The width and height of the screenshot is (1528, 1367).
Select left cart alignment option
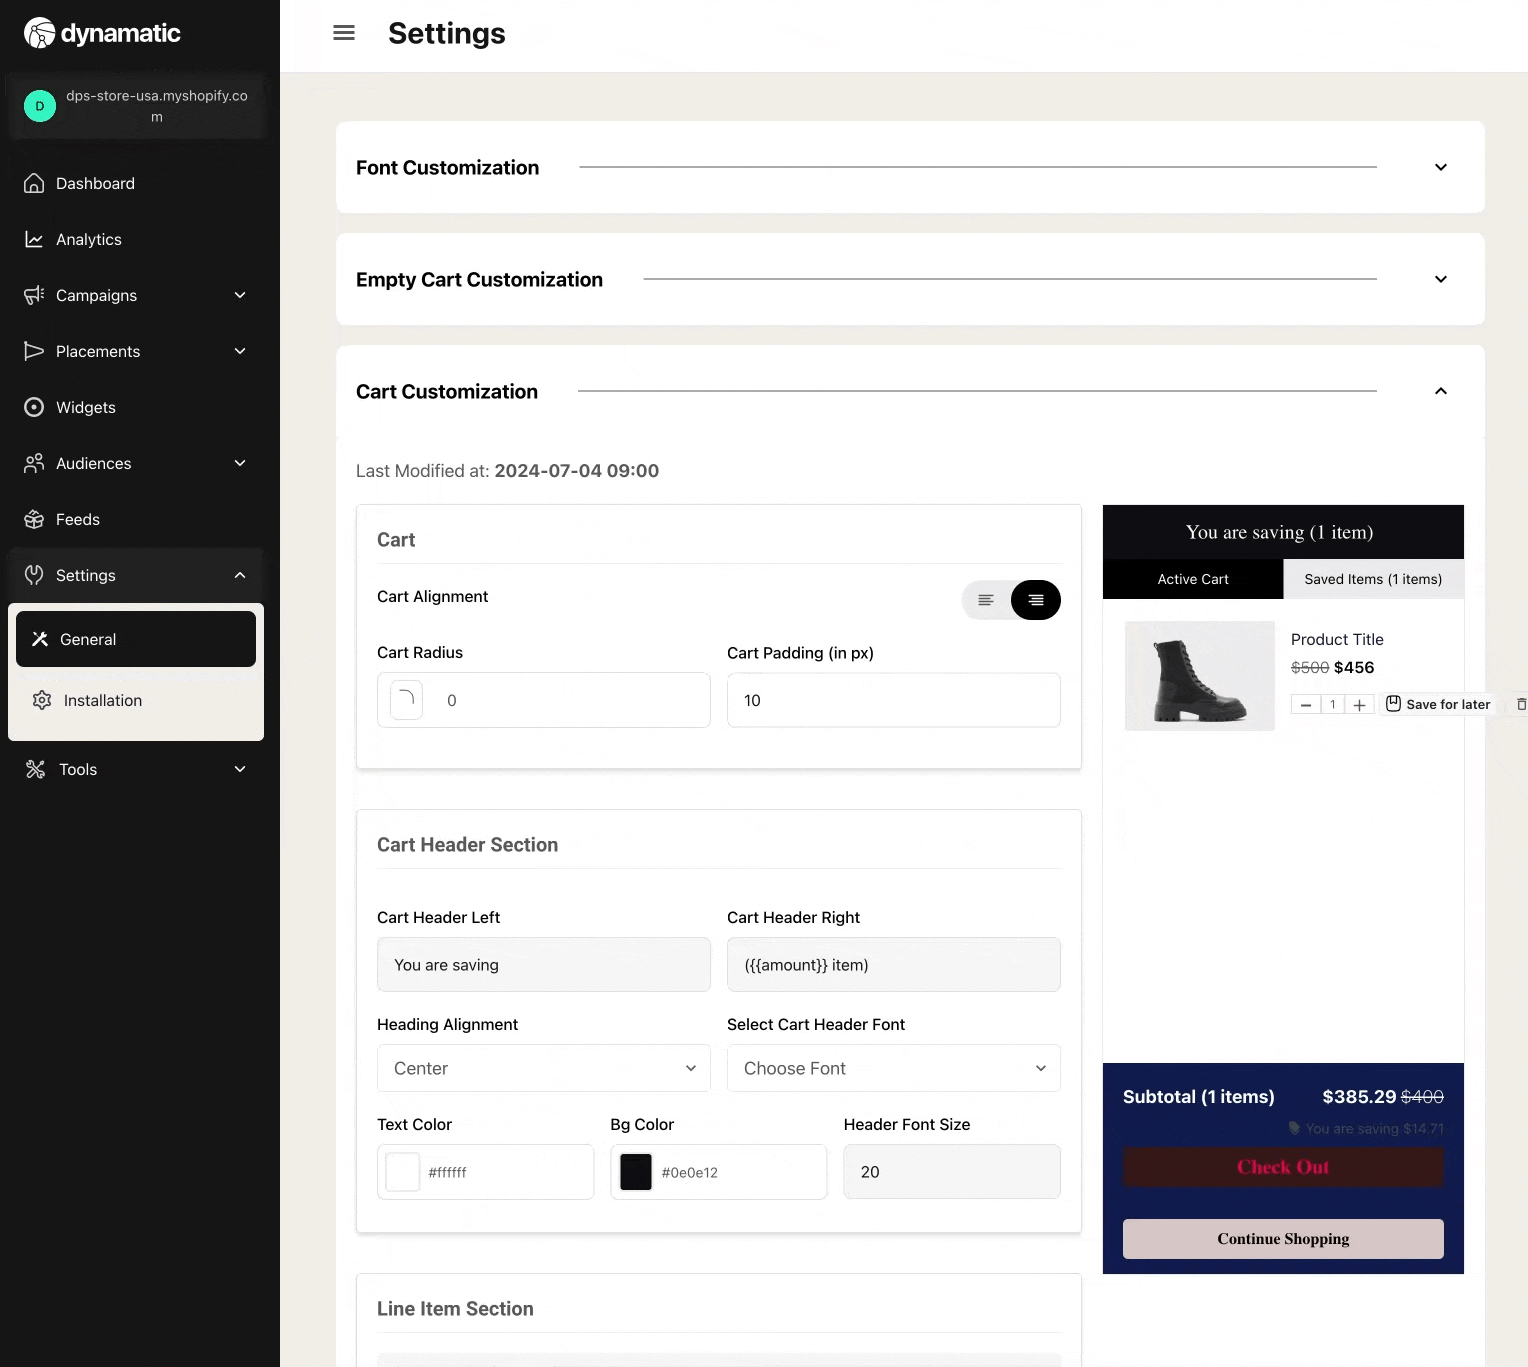(986, 600)
